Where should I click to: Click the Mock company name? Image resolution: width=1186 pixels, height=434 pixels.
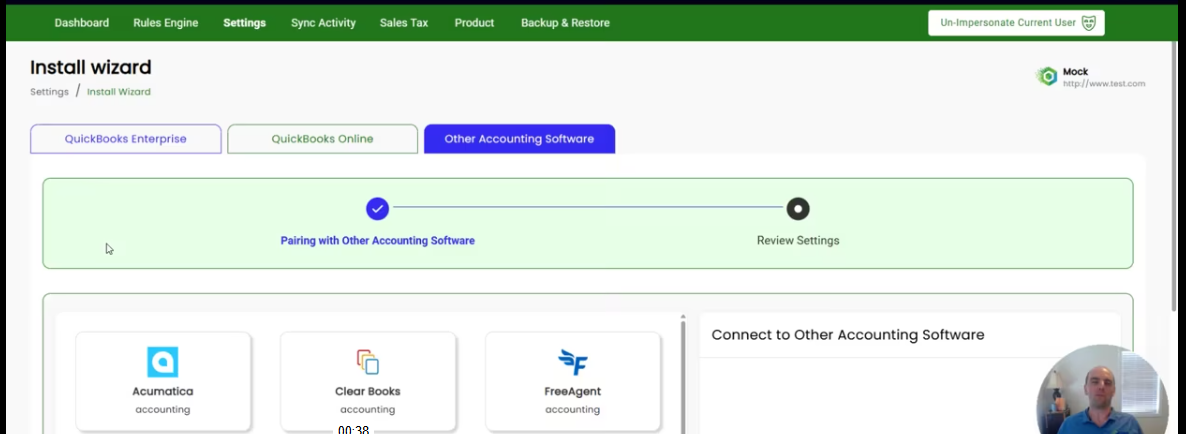tap(1076, 72)
